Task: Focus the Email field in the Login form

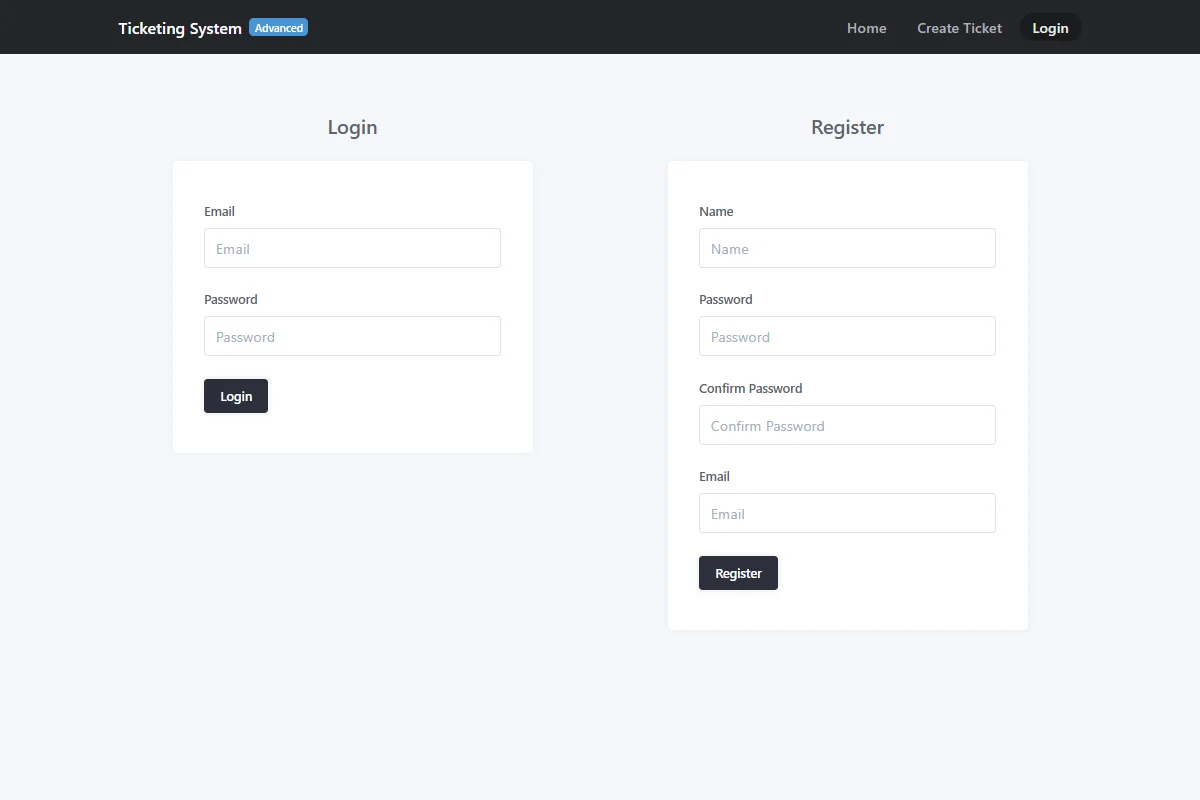Action: (x=352, y=248)
